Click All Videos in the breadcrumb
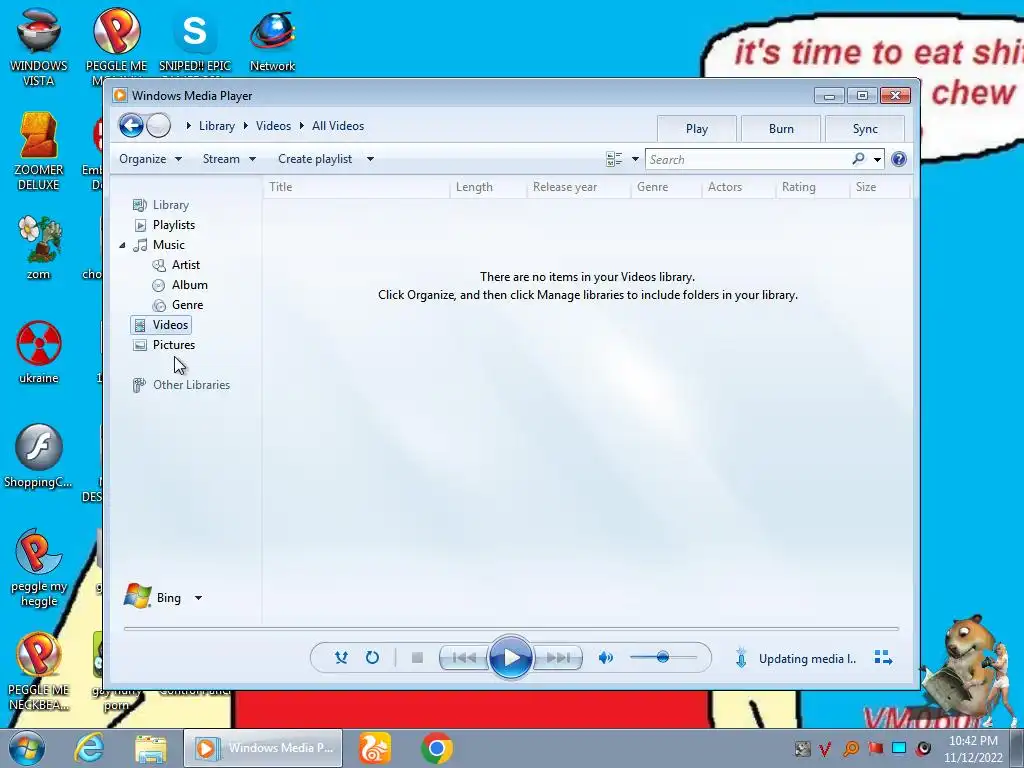Screen dimensions: 1024x768 click(338, 126)
